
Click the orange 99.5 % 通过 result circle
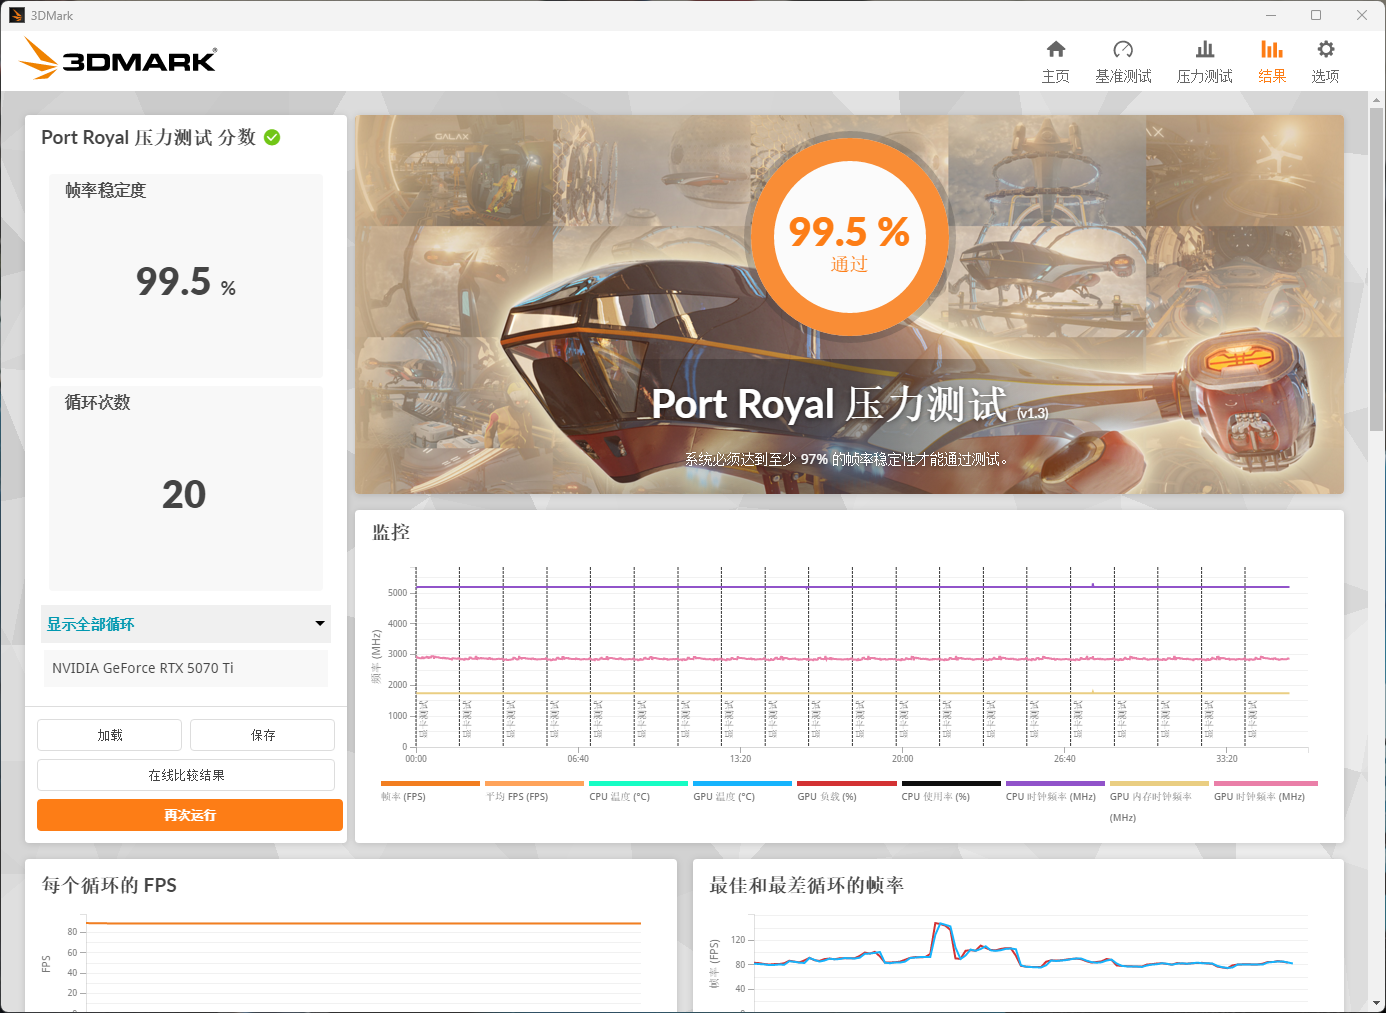pyautogui.click(x=849, y=237)
